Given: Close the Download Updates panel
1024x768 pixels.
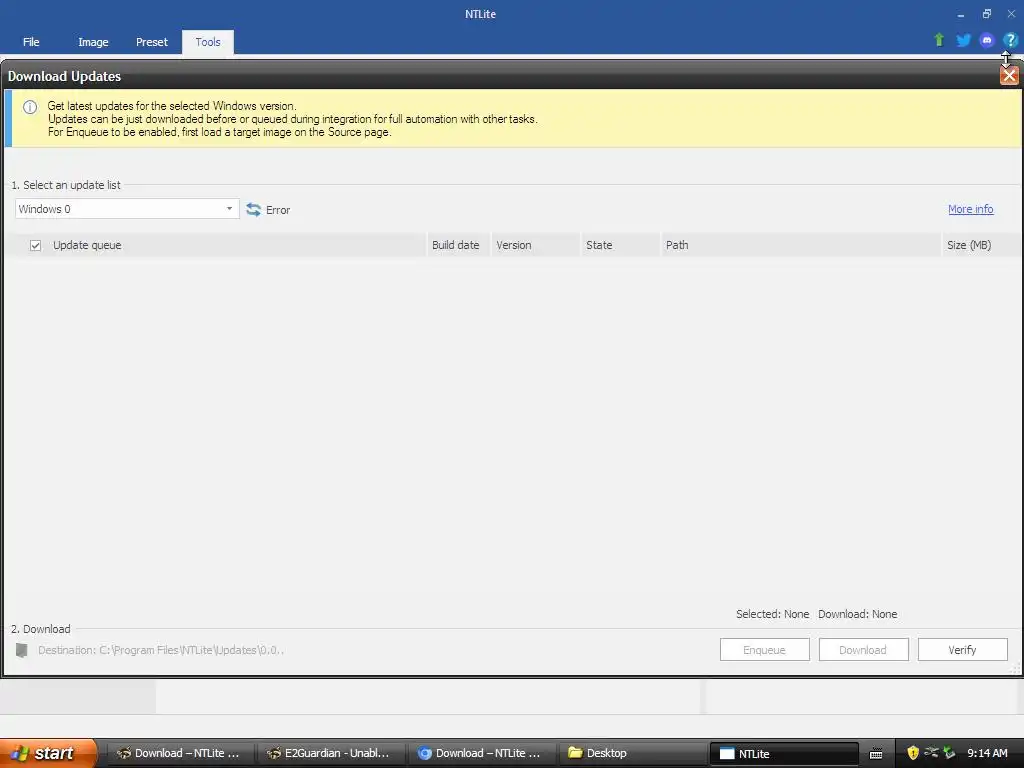Looking at the screenshot, I should [1009, 76].
